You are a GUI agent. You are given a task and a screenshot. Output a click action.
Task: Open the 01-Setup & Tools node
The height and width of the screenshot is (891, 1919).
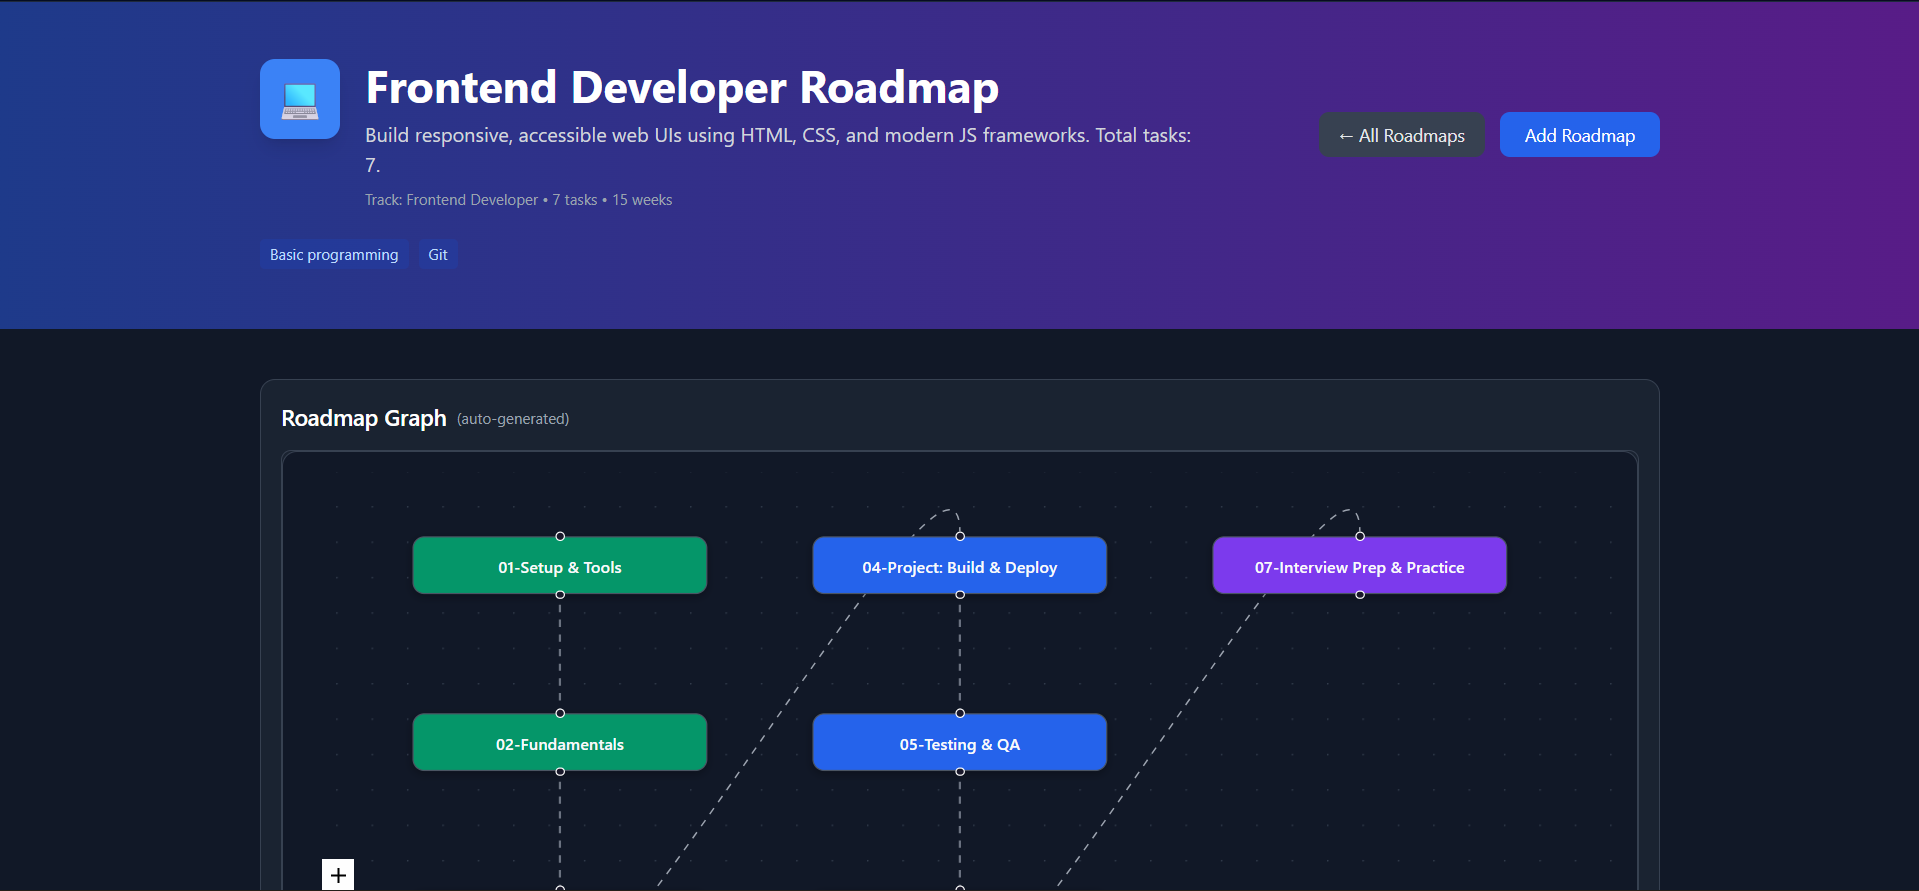pos(560,566)
